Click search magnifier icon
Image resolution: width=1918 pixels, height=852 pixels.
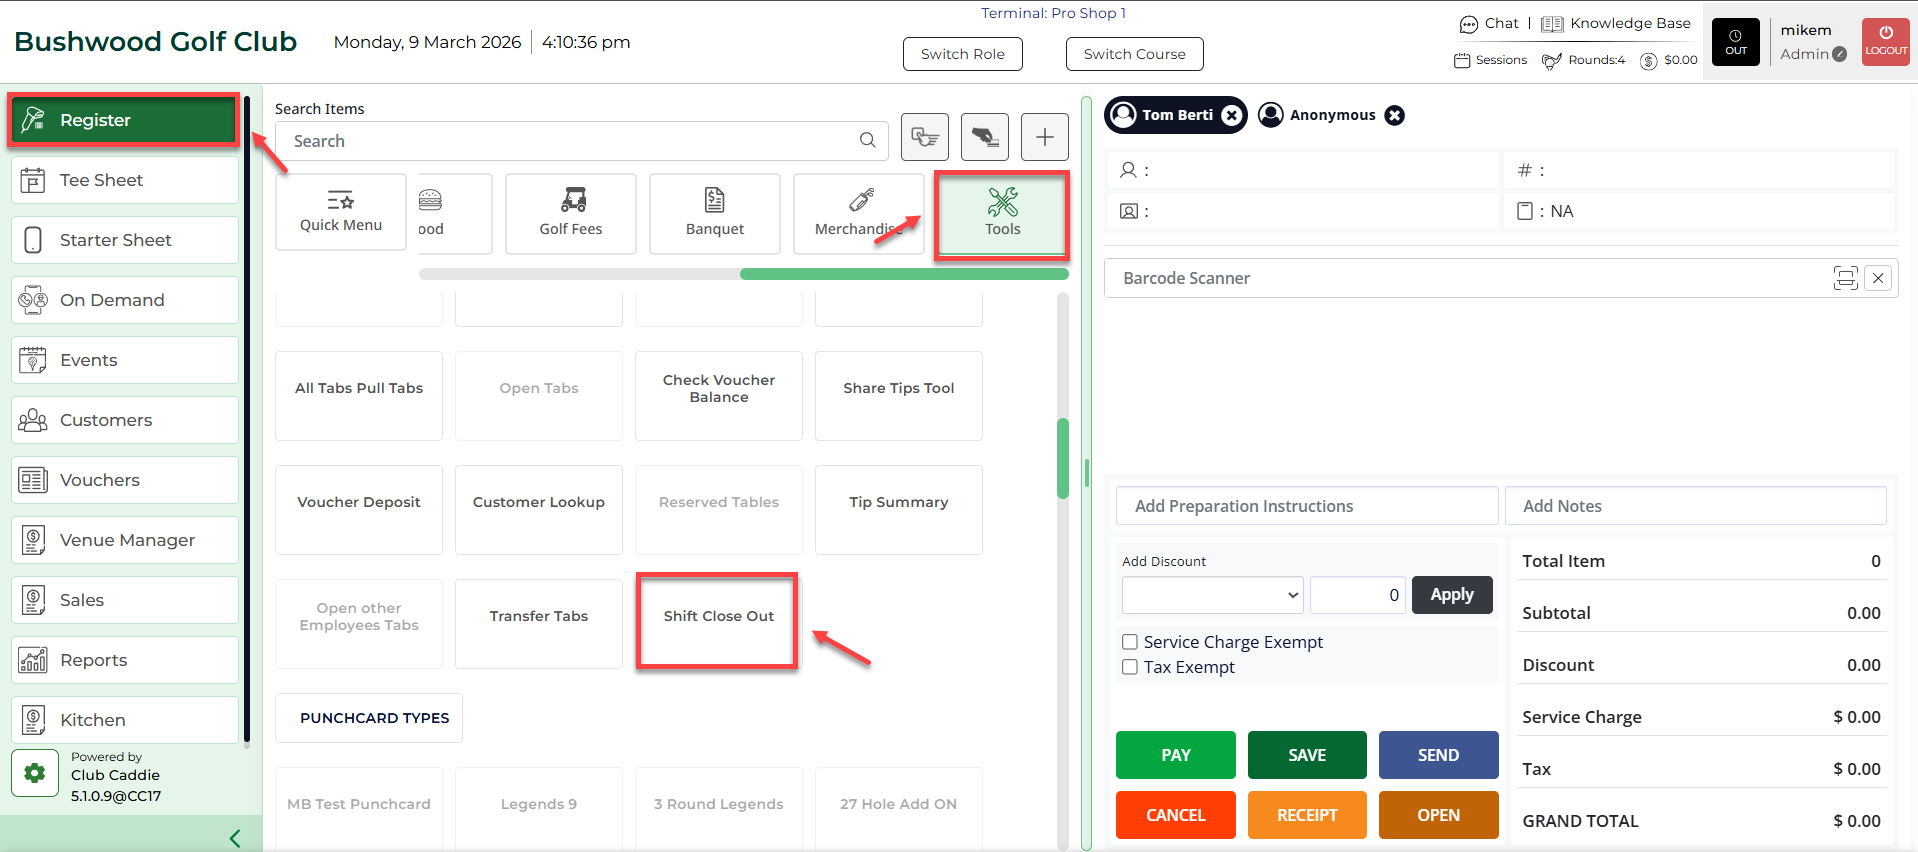(x=867, y=141)
